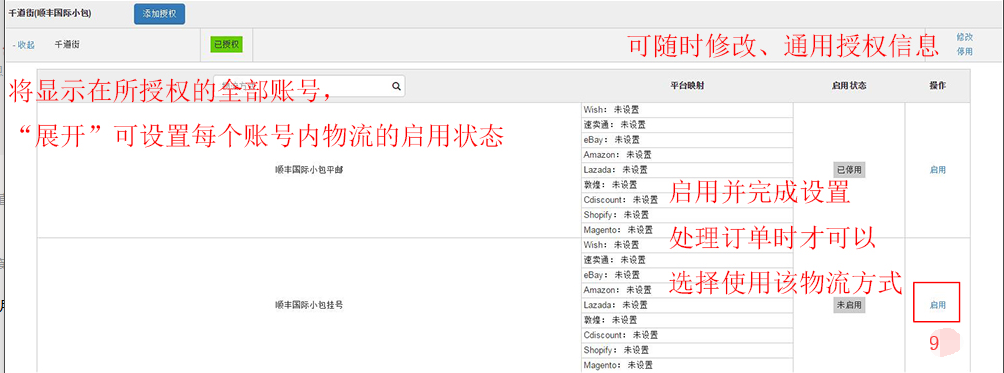The image size is (1004, 373).
Task: Click the 操作 column header
Action: [937, 86]
